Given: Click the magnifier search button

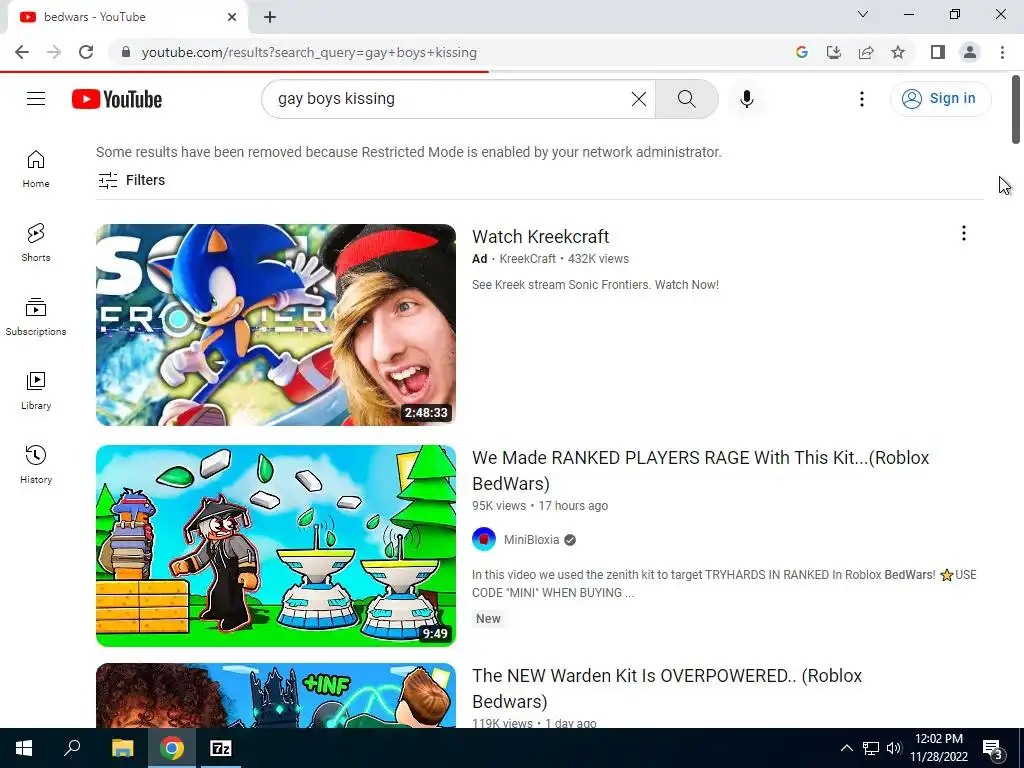Looking at the screenshot, I should [686, 99].
